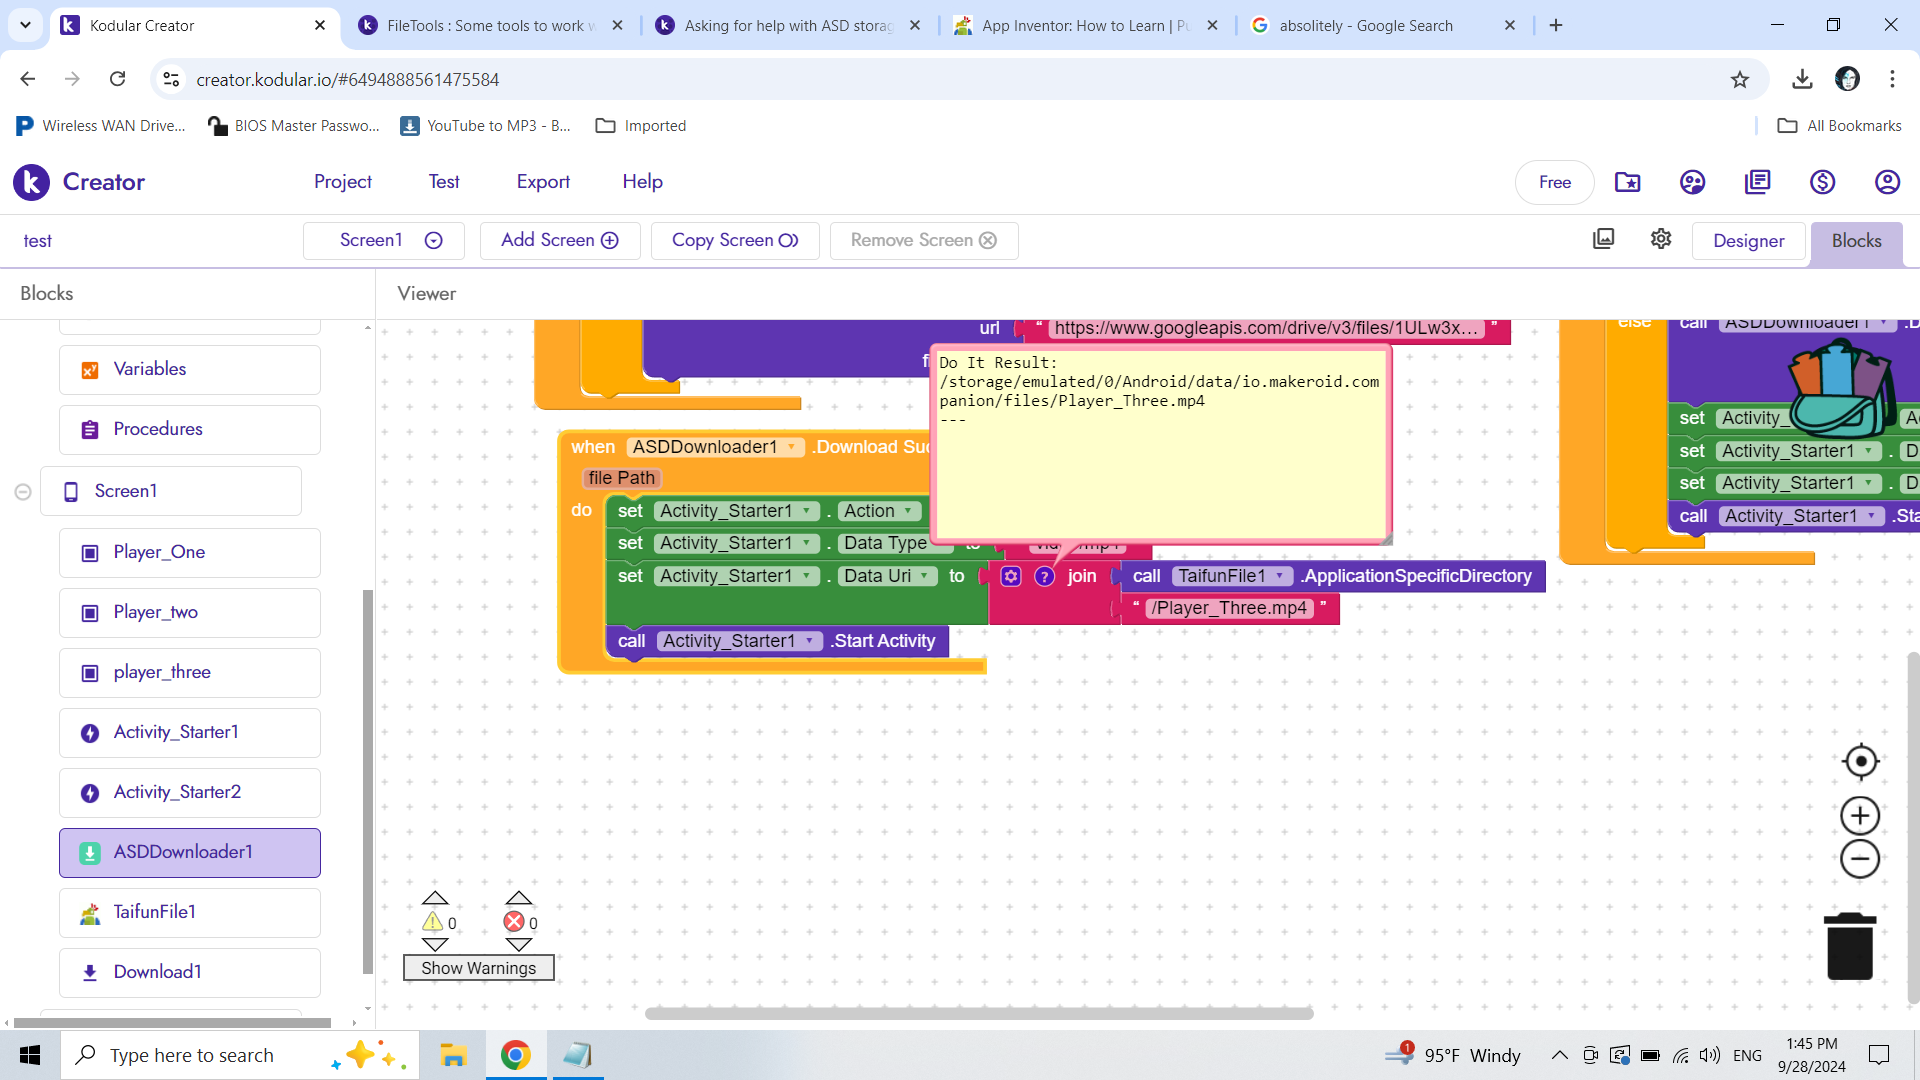Open File Explorer from the taskbar

click(x=453, y=1055)
